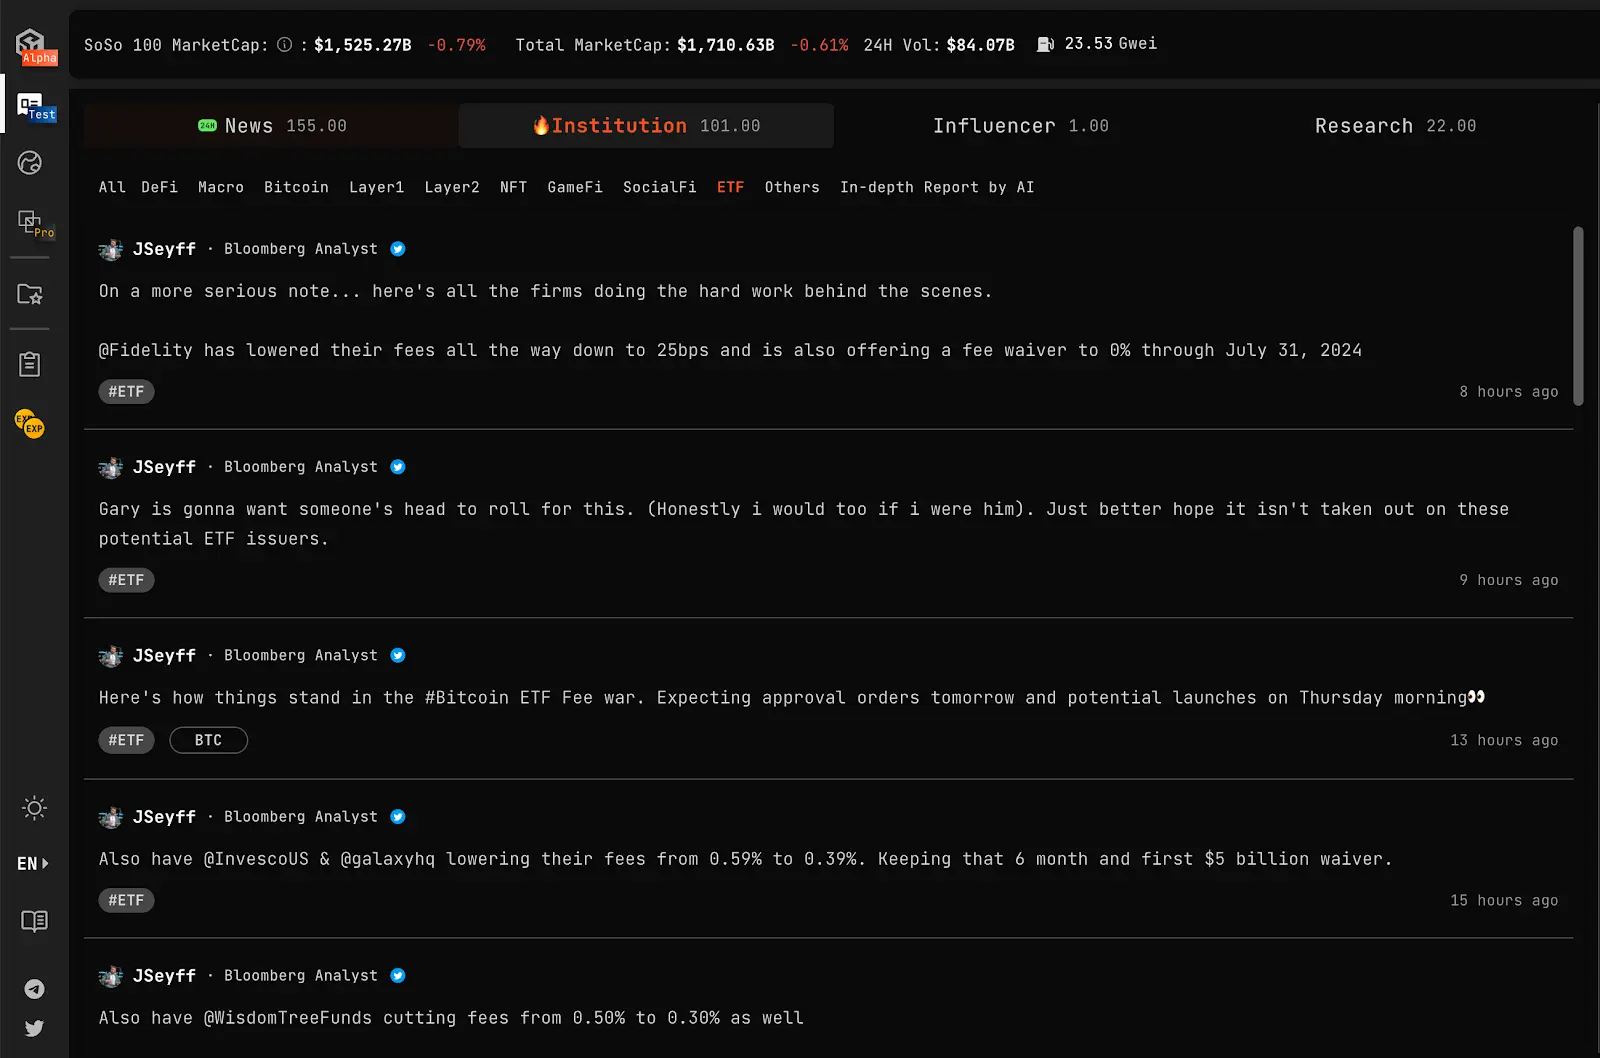Switch to the Influencer tab
This screenshot has height=1058, width=1600.
coord(1021,126)
